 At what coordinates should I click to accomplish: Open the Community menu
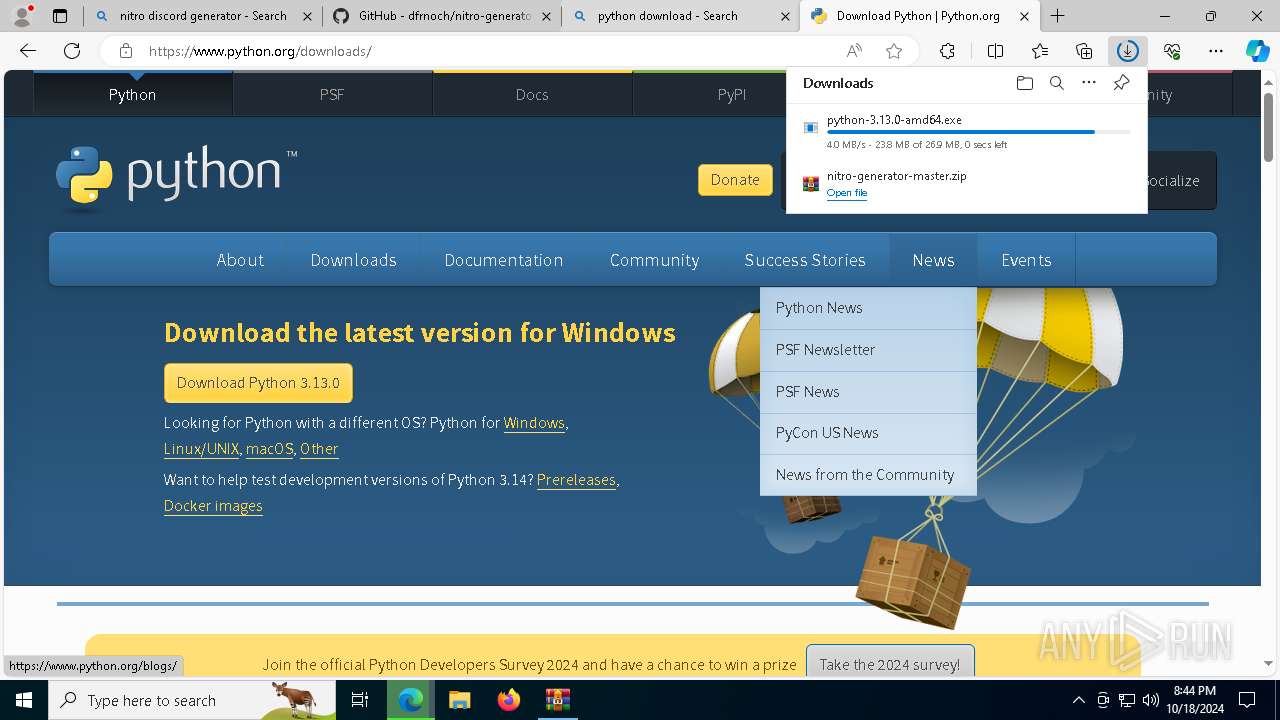click(654, 260)
